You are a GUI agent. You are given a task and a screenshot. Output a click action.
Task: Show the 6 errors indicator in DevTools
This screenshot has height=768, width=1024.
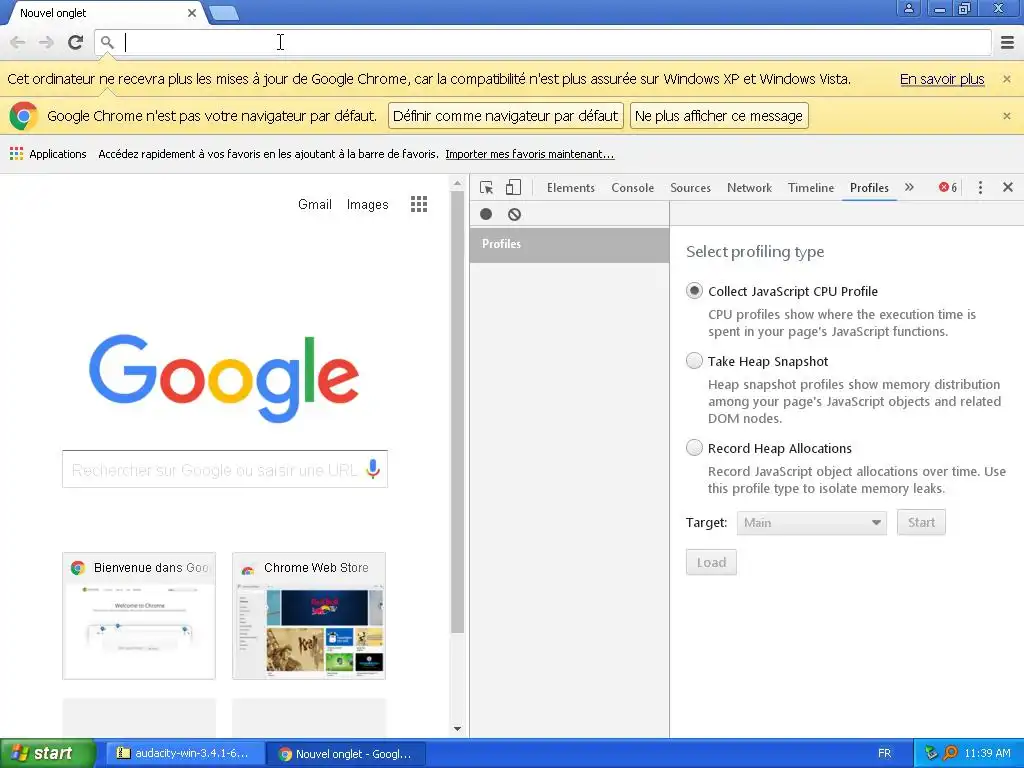(x=948, y=187)
